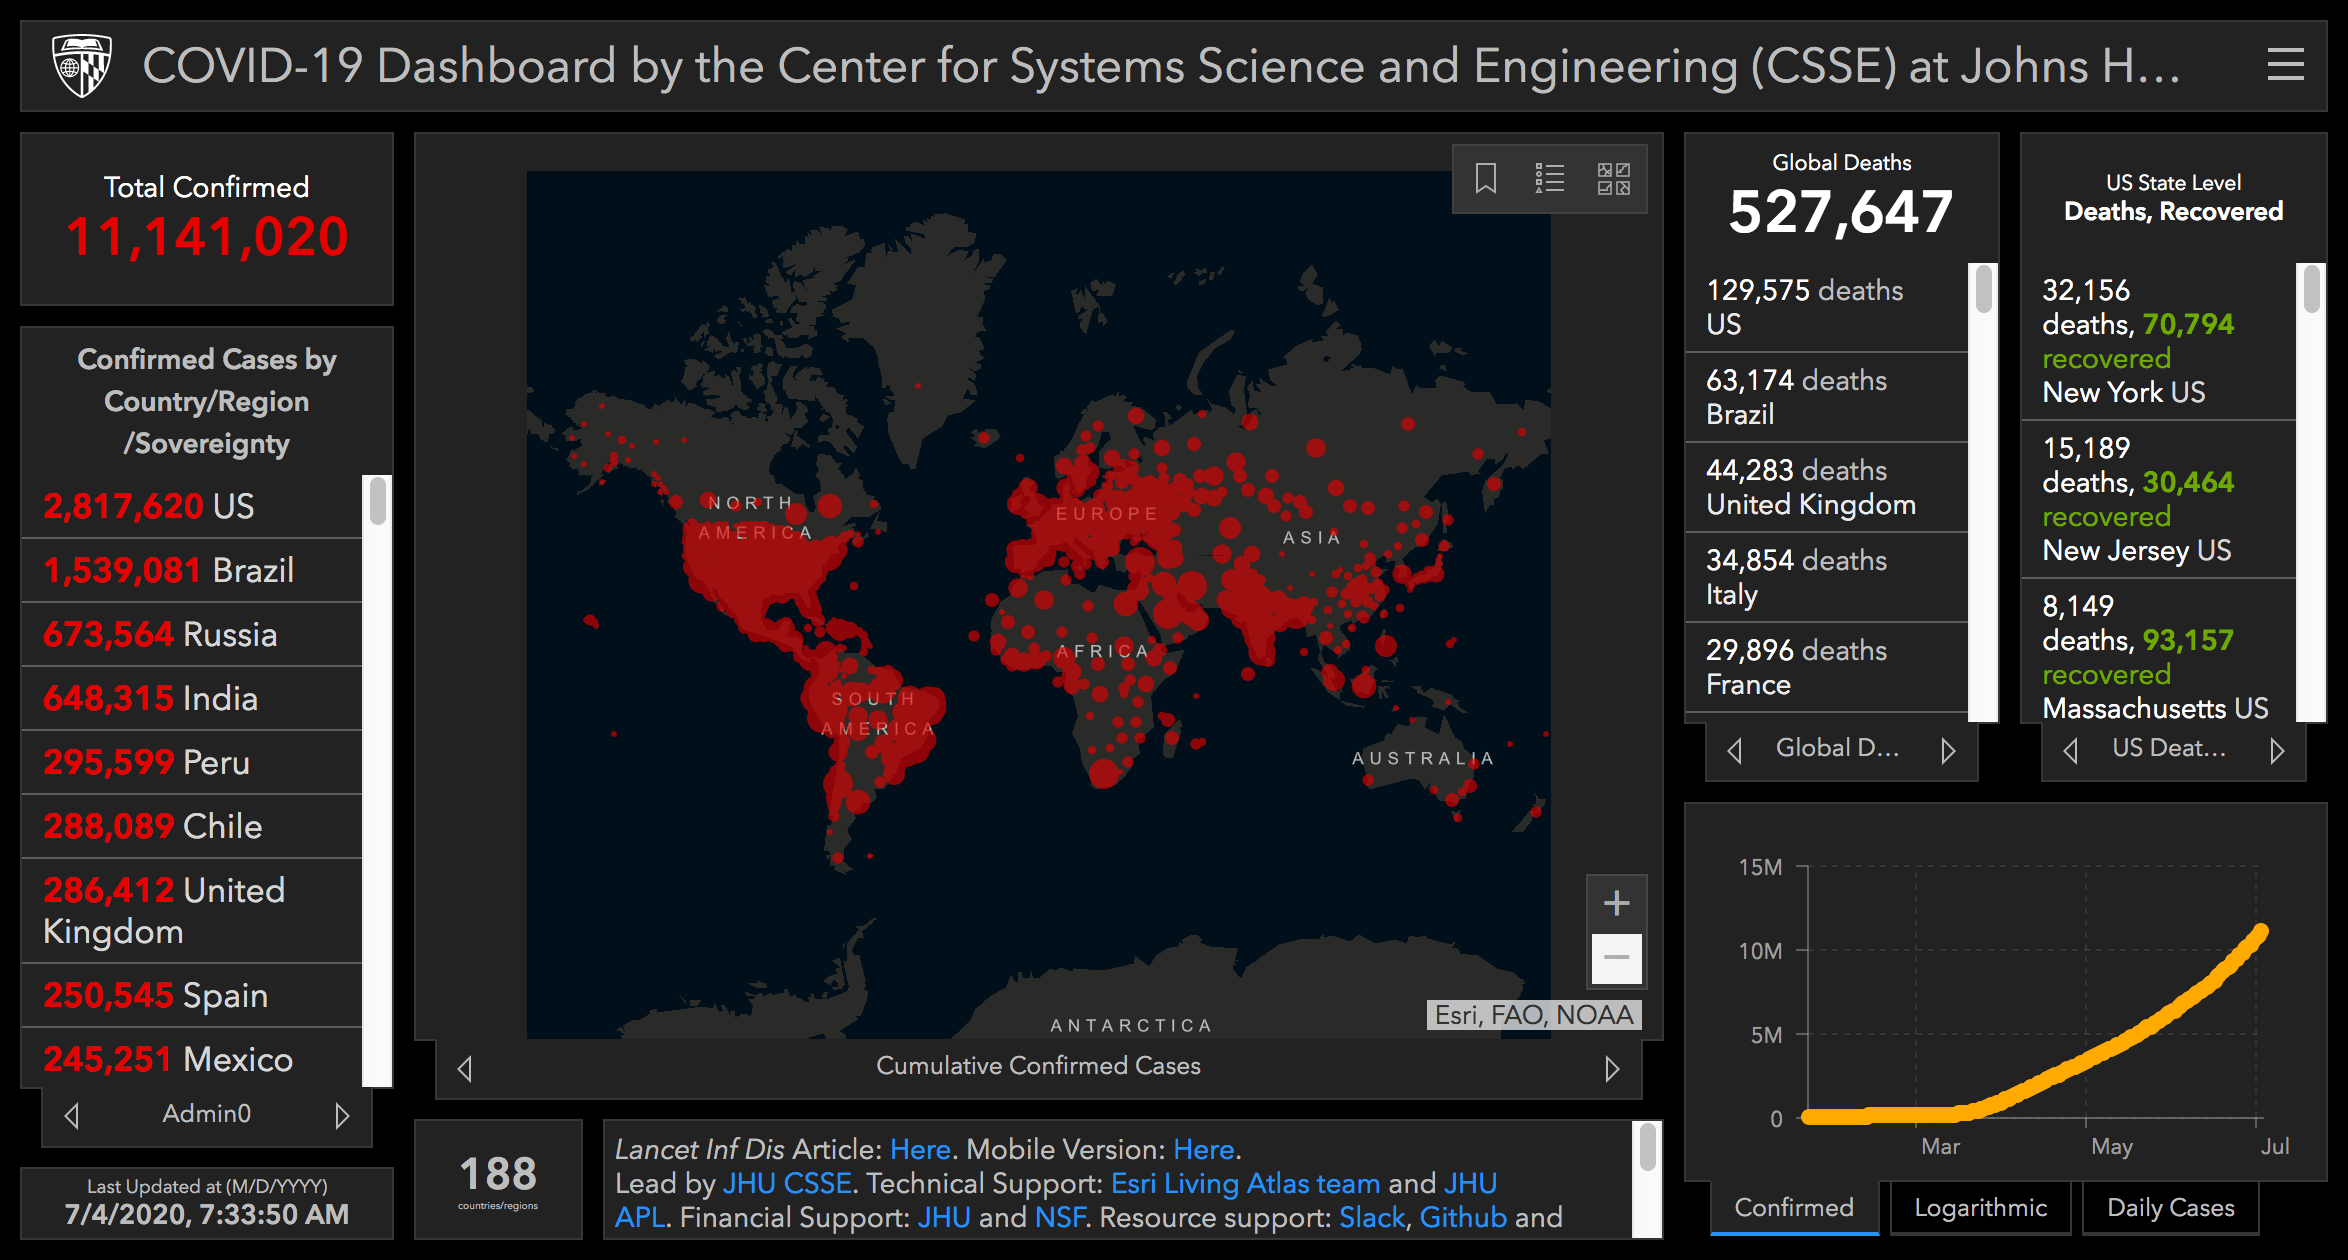Click the Global Deaths 527,647 figure
The width and height of the screenshot is (2348, 1260).
pos(1841,212)
